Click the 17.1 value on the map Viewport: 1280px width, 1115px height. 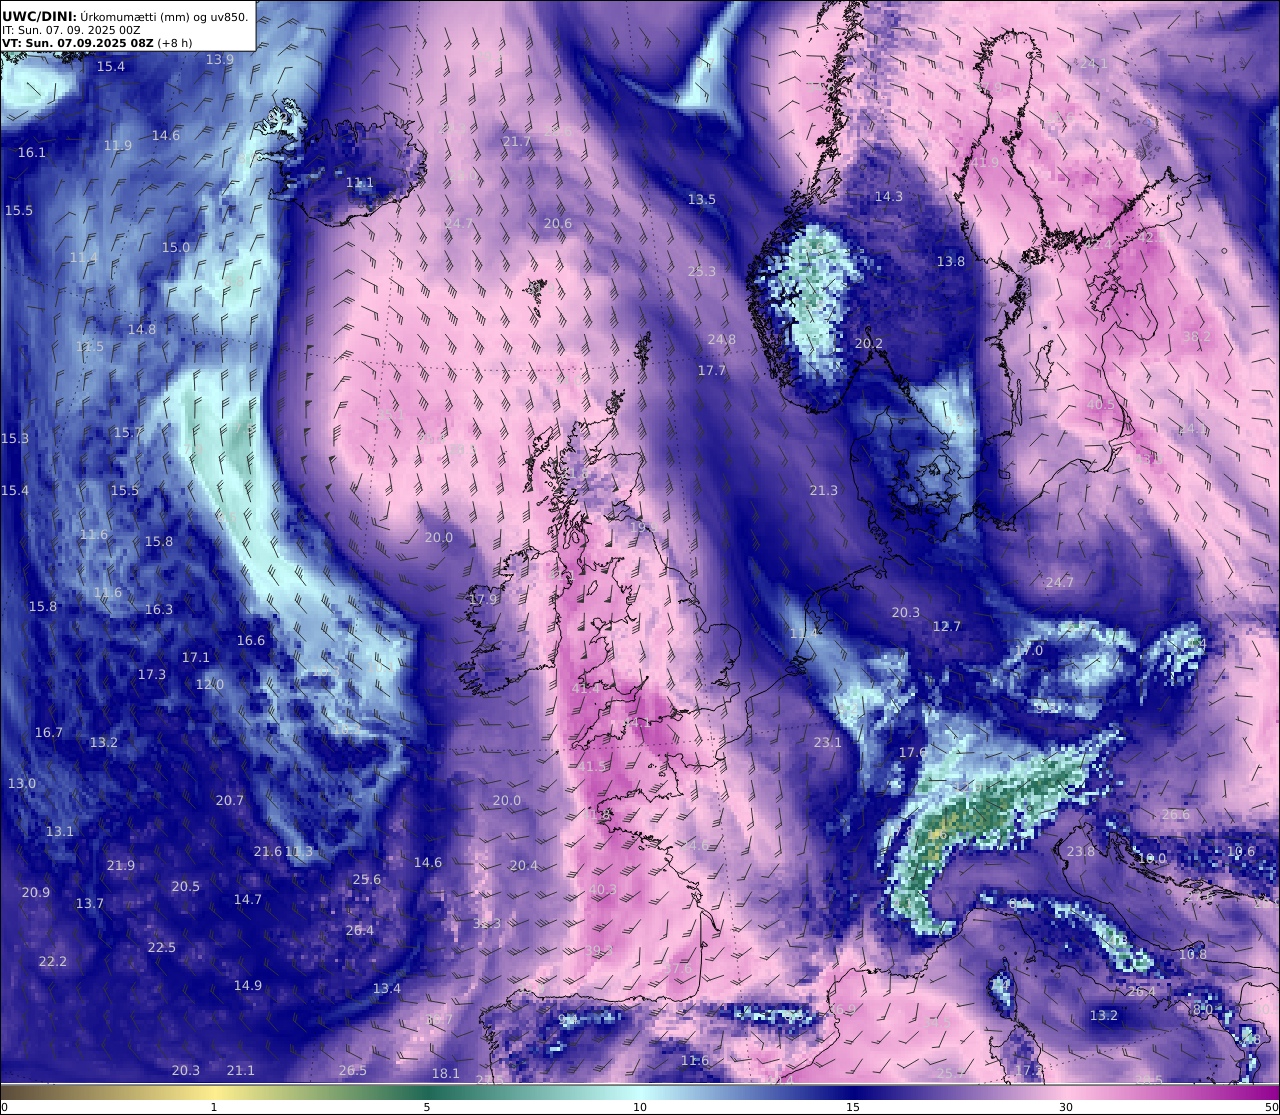(196, 657)
